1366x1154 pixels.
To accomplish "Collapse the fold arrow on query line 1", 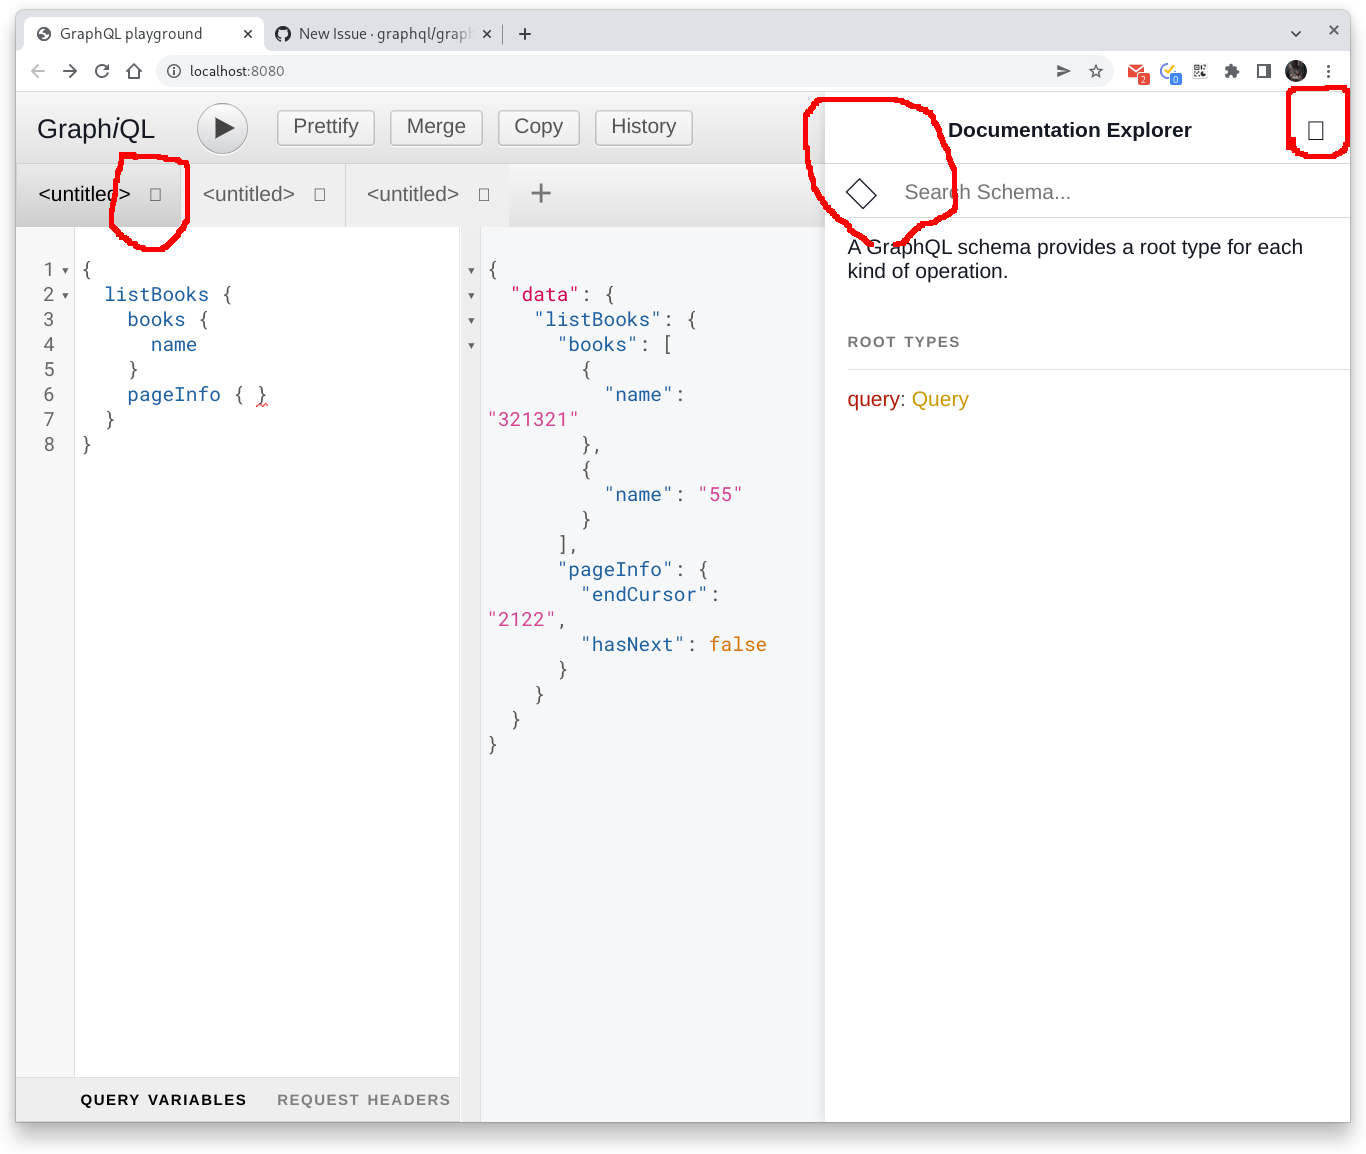I will (65, 271).
